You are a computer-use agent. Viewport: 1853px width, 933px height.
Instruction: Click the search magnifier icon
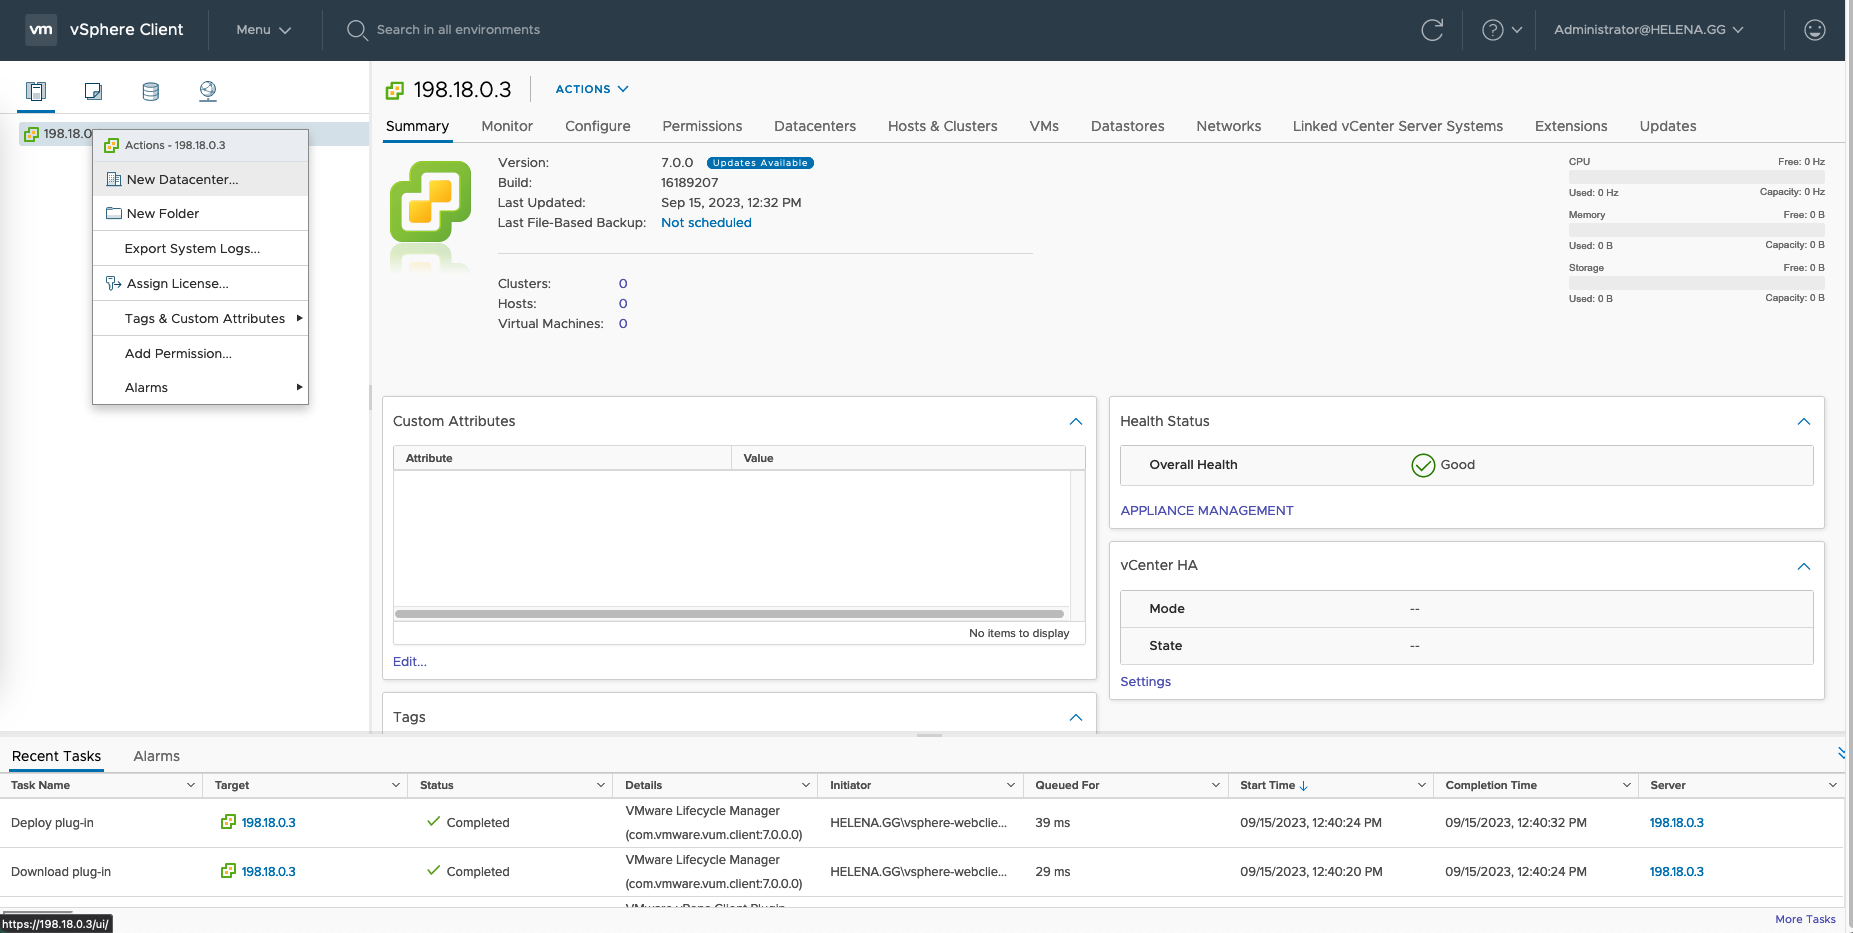357,30
